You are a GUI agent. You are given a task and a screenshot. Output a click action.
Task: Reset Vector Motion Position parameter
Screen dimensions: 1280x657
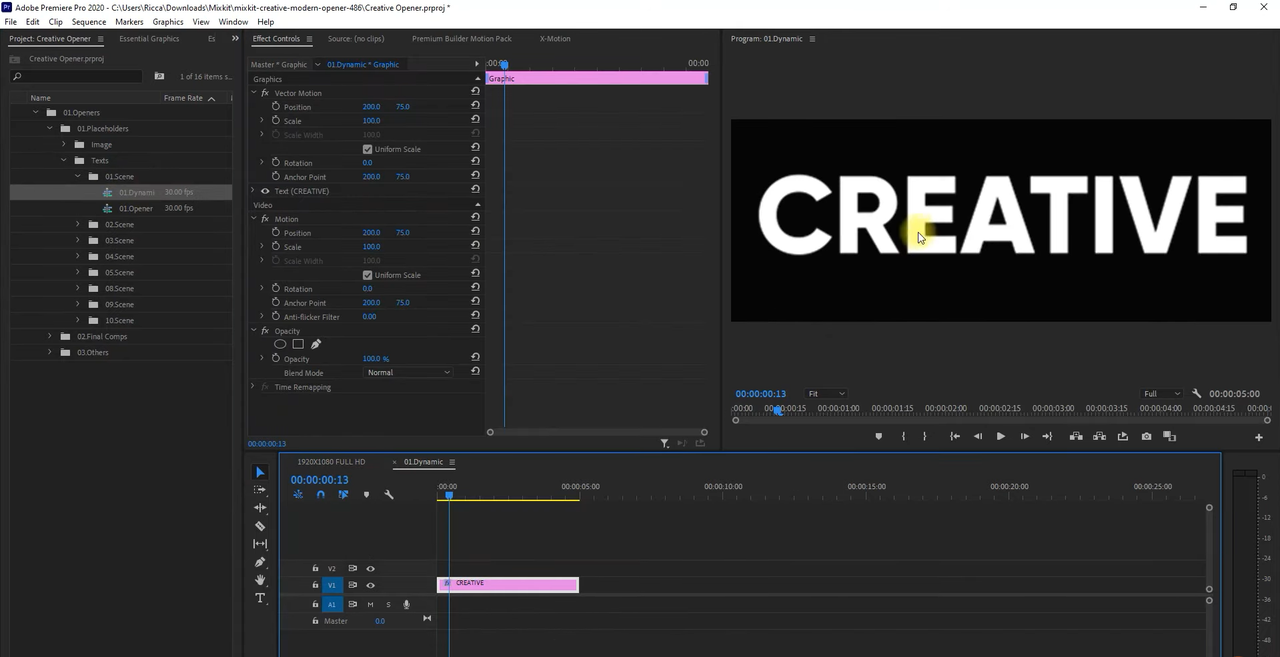[x=475, y=106]
